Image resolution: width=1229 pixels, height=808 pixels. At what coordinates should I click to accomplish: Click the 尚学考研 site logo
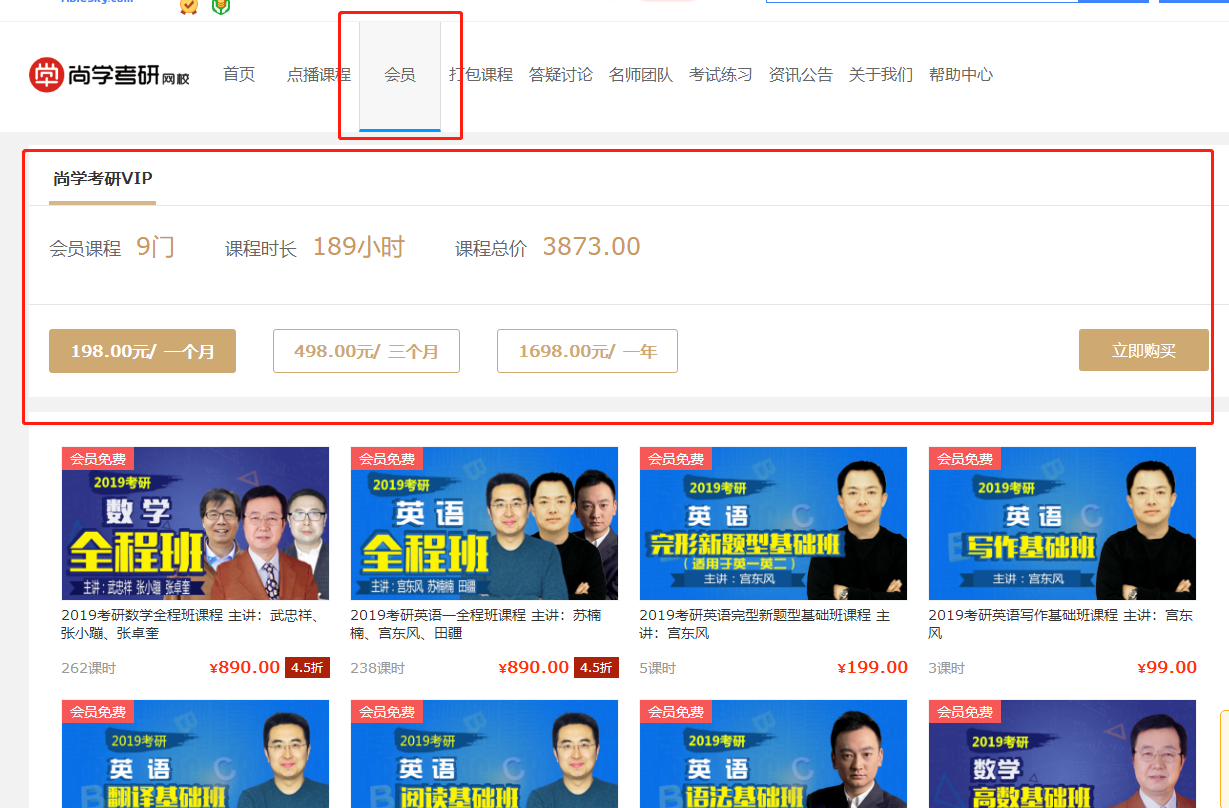pos(109,75)
